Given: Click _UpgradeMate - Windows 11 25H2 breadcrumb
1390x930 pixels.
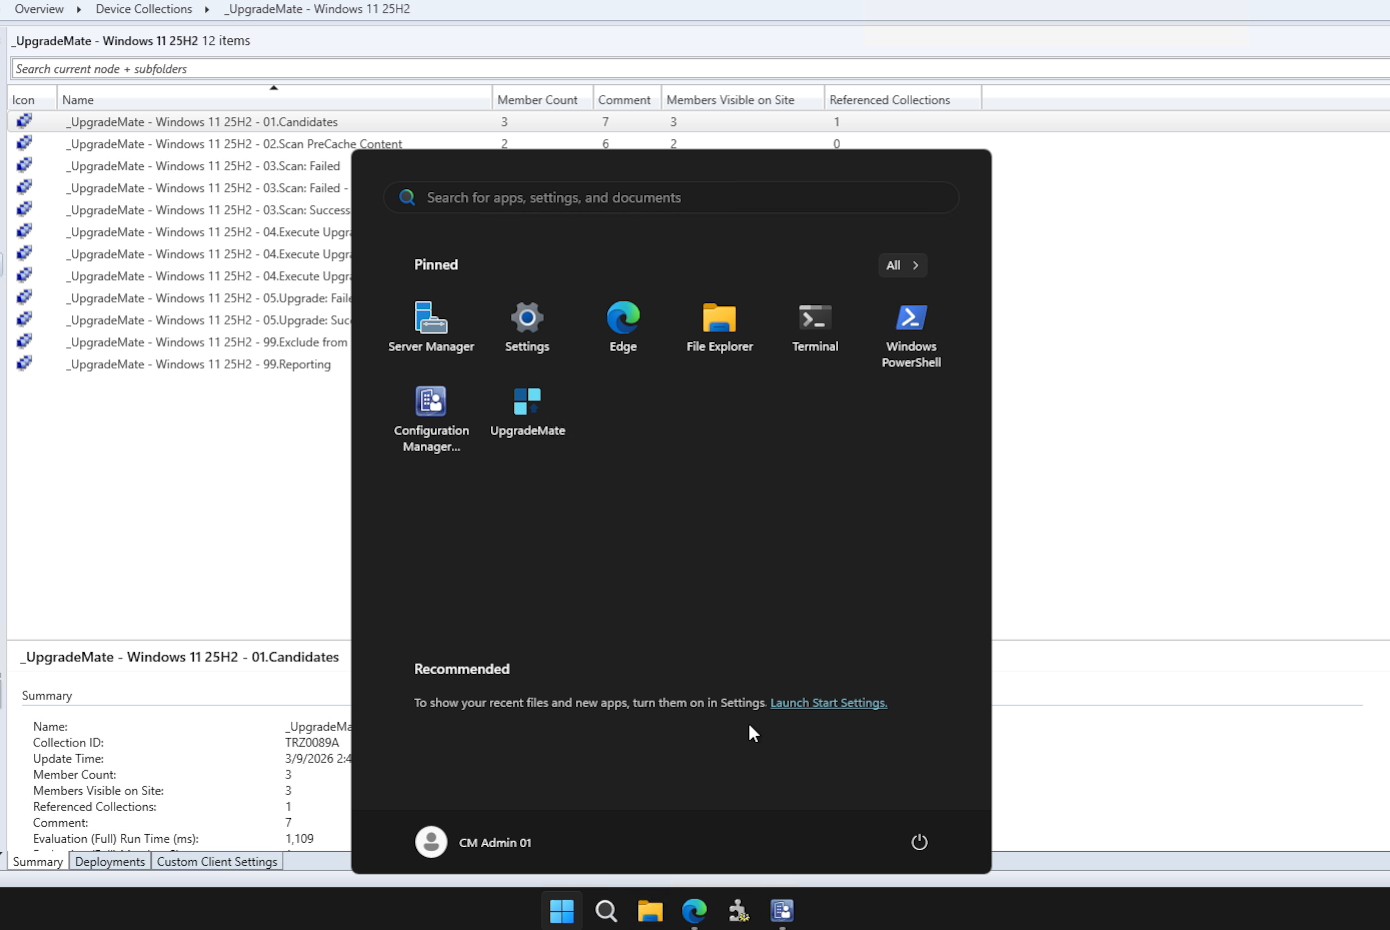Looking at the screenshot, I should [x=317, y=9].
